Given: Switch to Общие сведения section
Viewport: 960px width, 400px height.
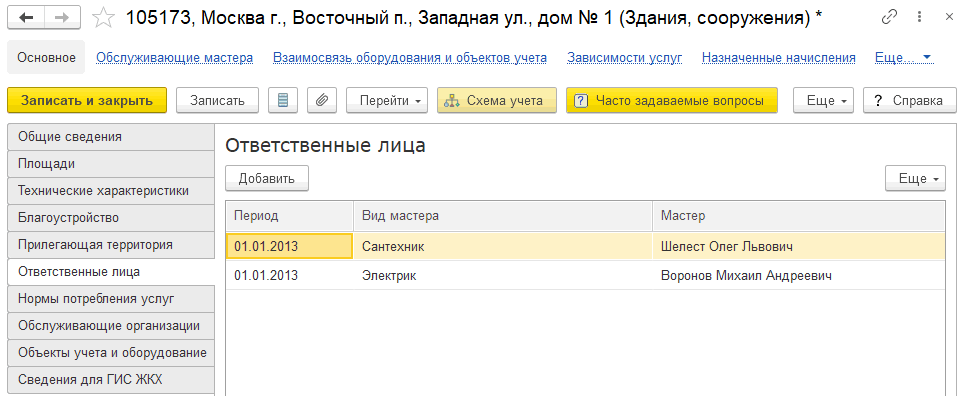Looking at the screenshot, I should point(111,137).
